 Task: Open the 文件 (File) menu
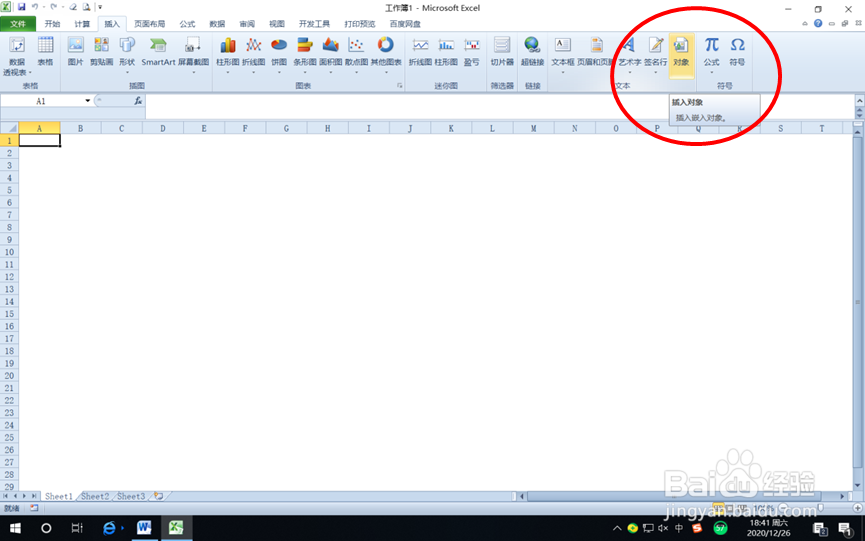(x=18, y=24)
